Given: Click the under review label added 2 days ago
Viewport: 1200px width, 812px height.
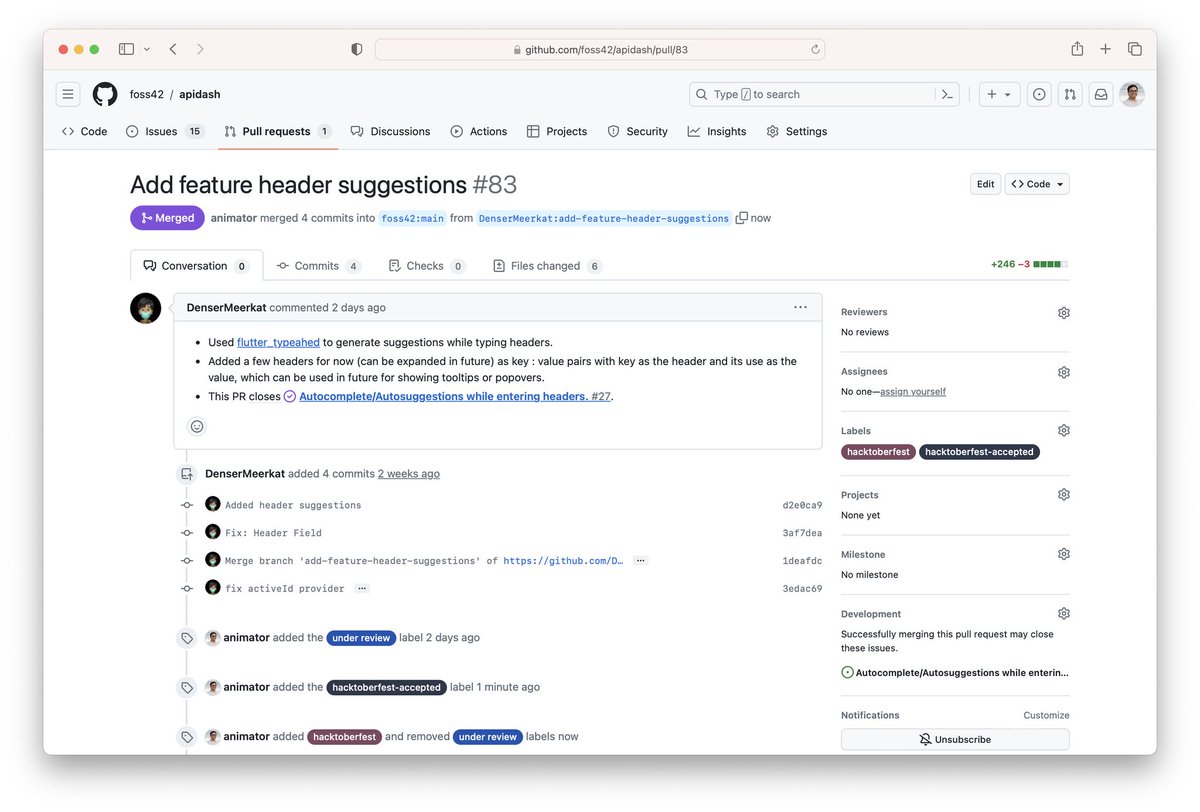Looking at the screenshot, I should pos(361,638).
